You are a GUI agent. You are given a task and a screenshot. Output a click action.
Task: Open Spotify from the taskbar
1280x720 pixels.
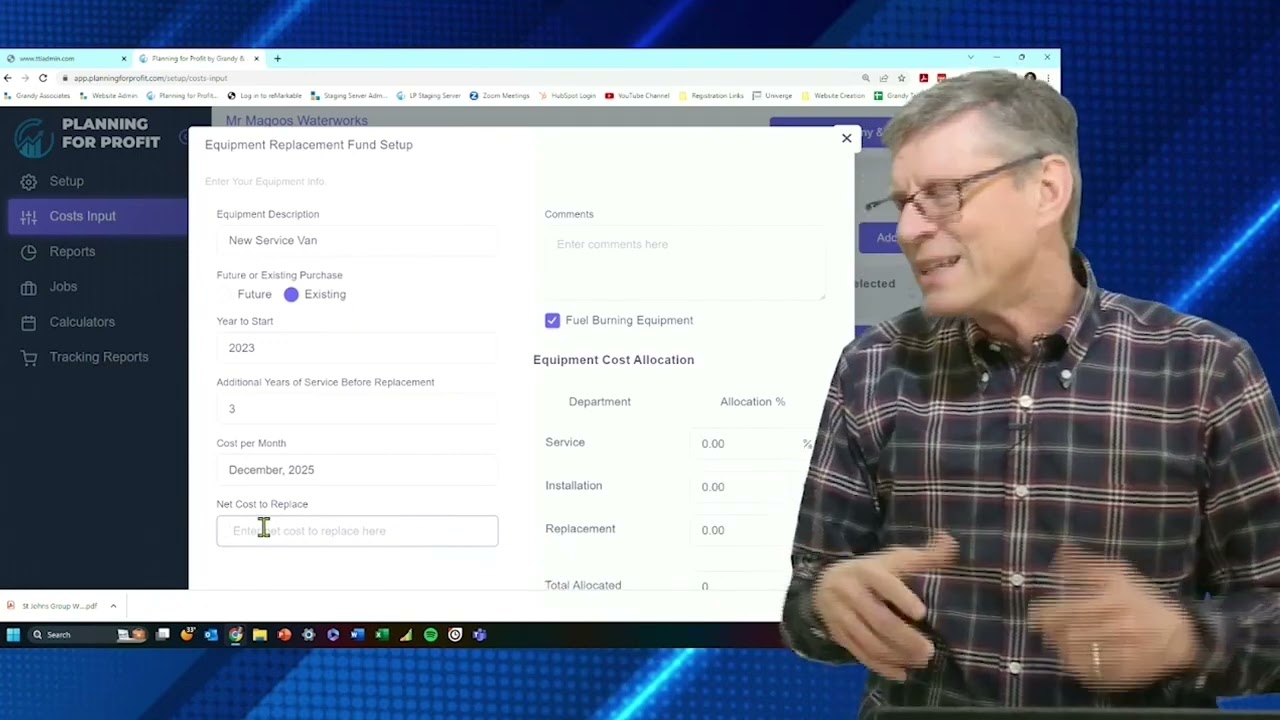[x=431, y=634]
